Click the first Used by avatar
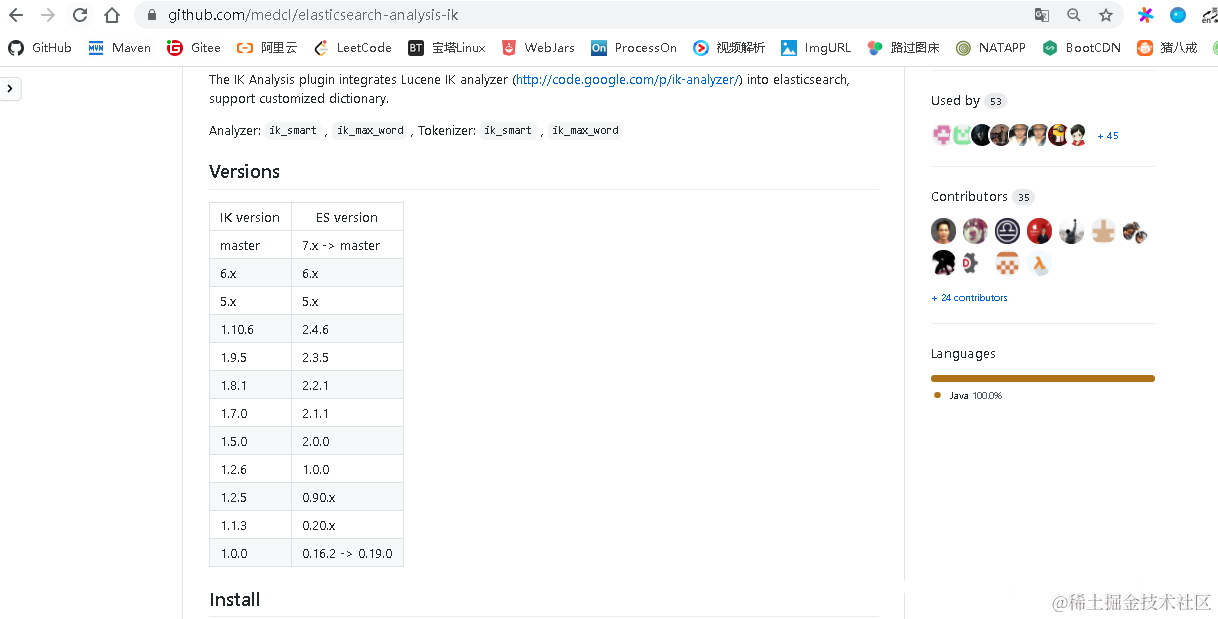The width and height of the screenshot is (1218, 619). coord(941,135)
